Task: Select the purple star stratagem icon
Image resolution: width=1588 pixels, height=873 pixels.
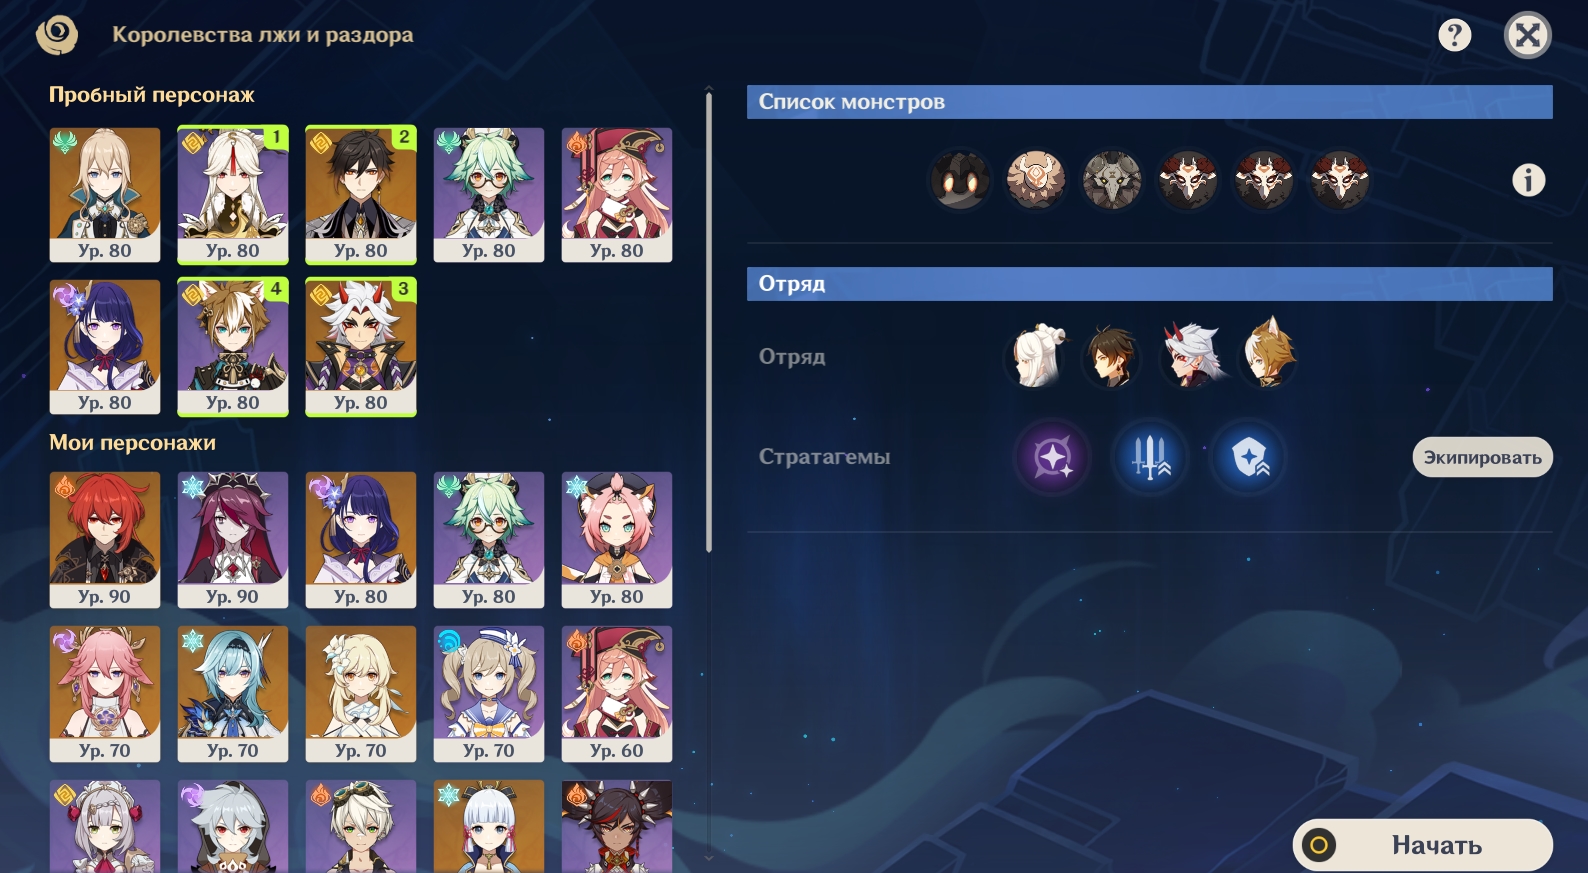Action: [x=1053, y=457]
